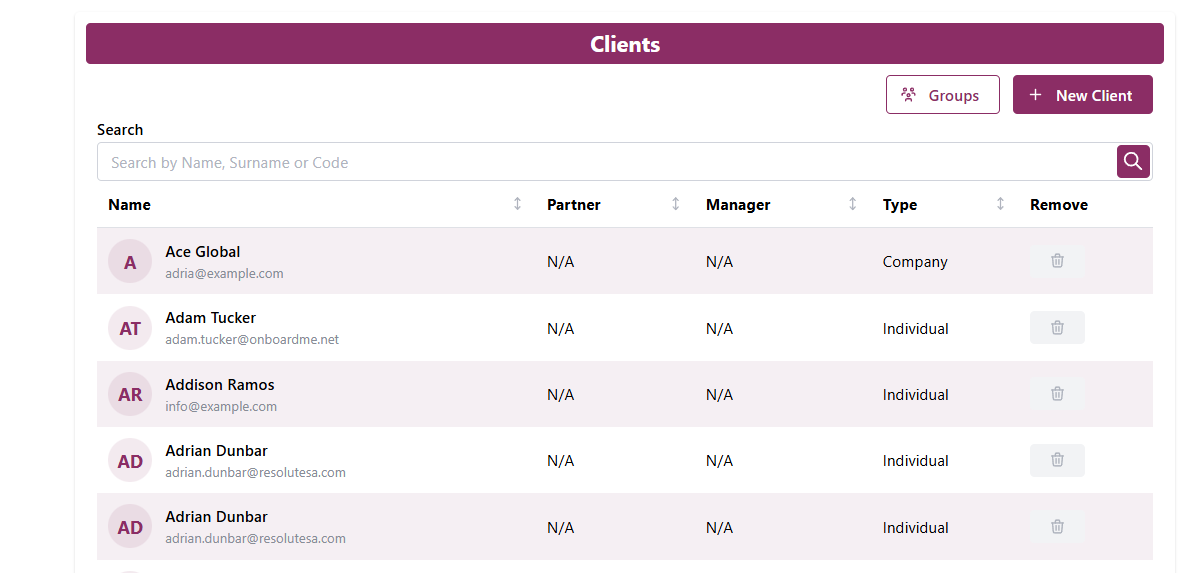Open the Groups button
Image resolution: width=1196 pixels, height=573 pixels.
(x=942, y=95)
